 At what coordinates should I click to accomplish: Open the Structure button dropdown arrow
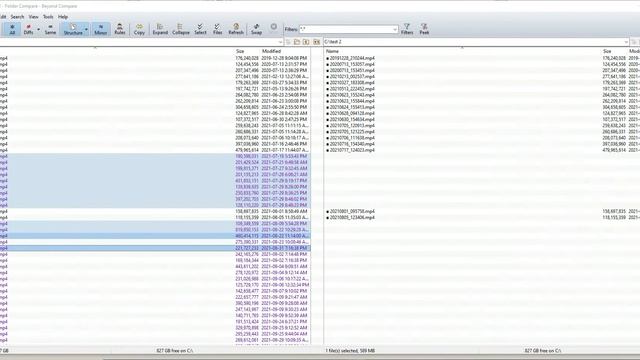tap(86, 29)
